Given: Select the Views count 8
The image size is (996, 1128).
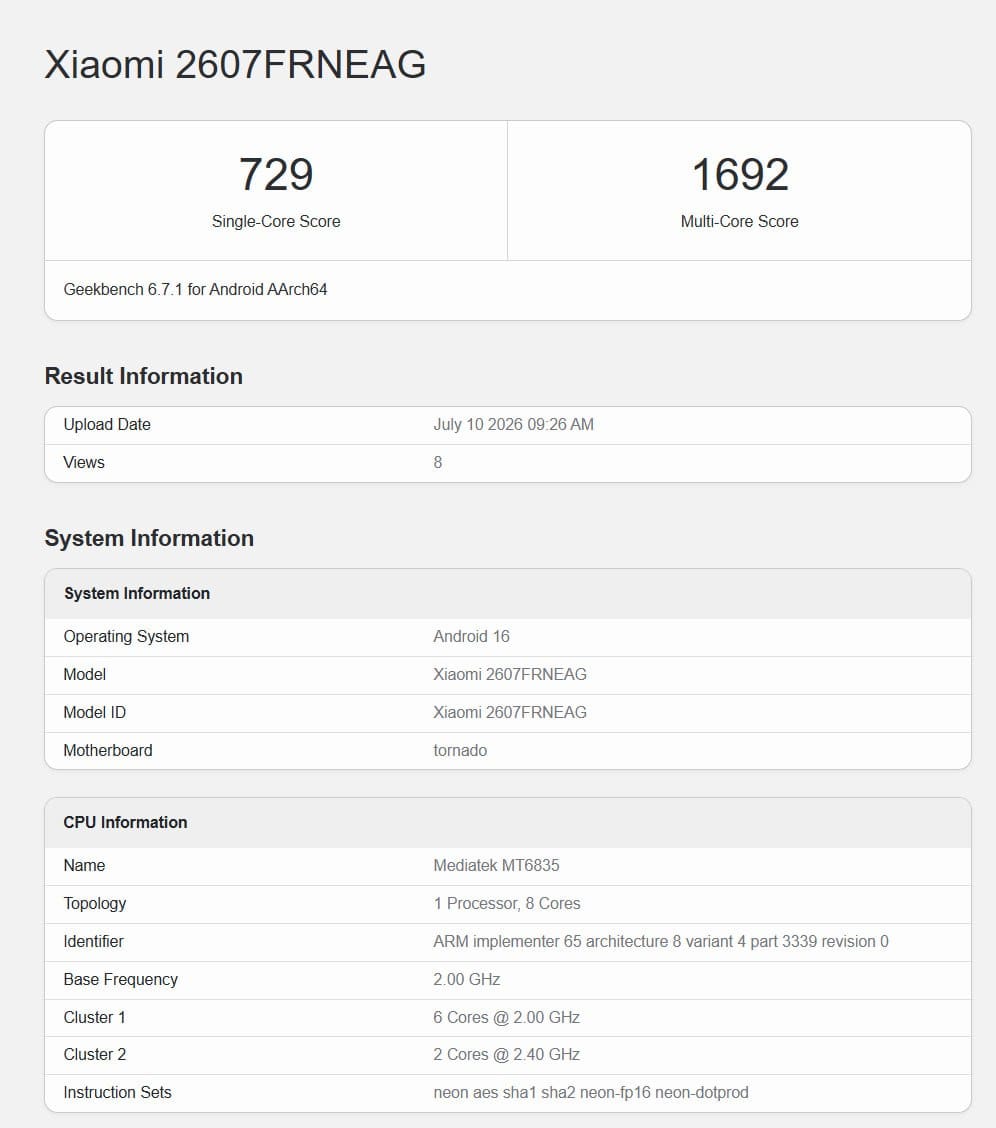Looking at the screenshot, I should [x=437, y=463].
